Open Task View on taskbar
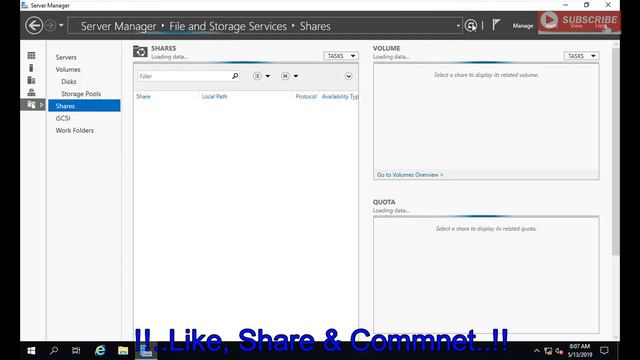Viewport: 640px width, 360px height. (76, 351)
